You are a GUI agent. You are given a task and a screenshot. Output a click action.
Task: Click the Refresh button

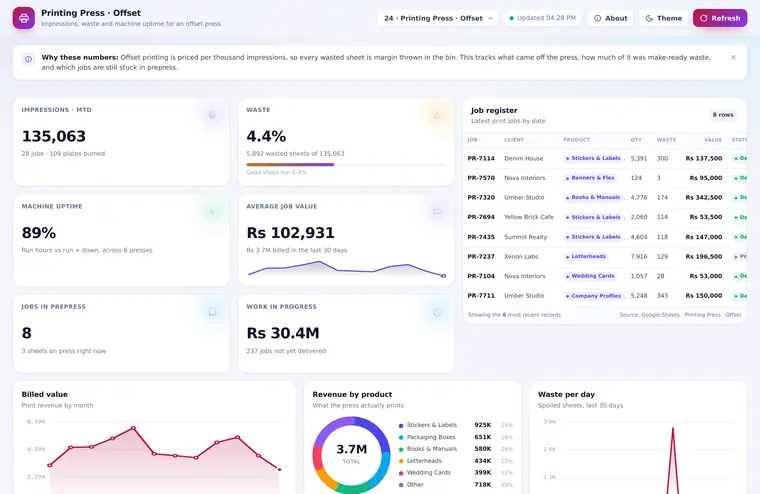tap(720, 18)
